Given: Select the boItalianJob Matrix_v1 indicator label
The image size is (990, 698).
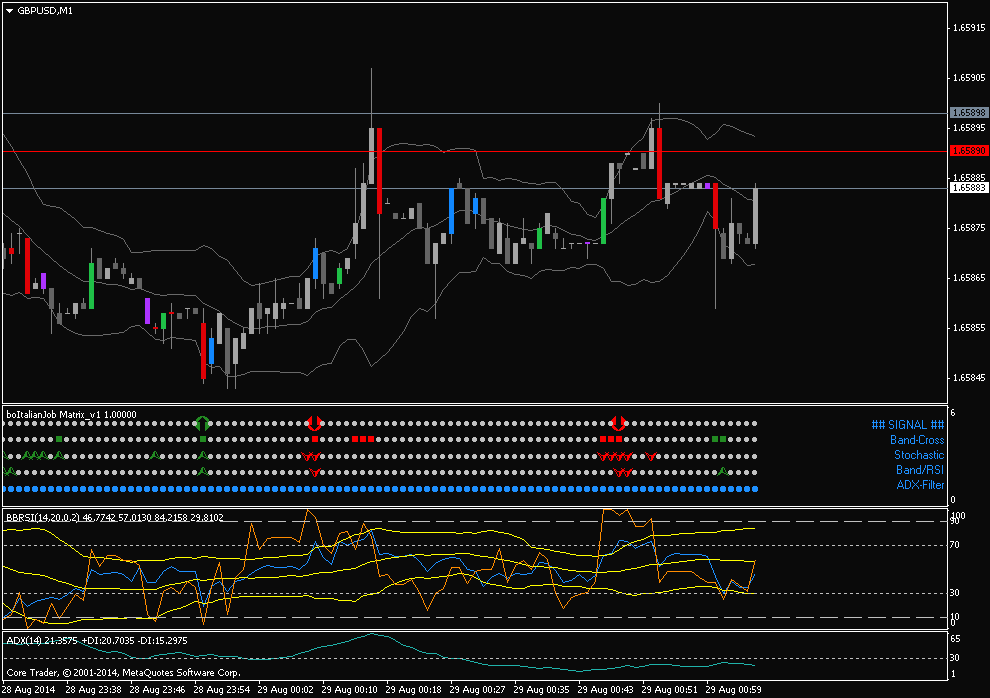Looking at the screenshot, I should (x=71, y=415).
